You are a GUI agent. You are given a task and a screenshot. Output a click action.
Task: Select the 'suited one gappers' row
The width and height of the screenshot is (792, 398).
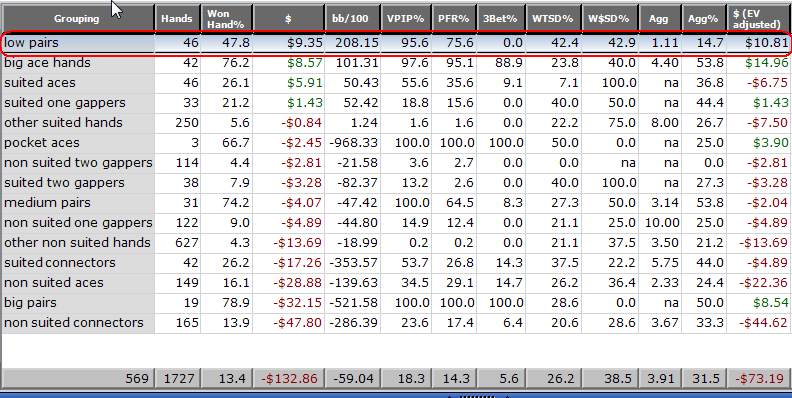(396, 103)
